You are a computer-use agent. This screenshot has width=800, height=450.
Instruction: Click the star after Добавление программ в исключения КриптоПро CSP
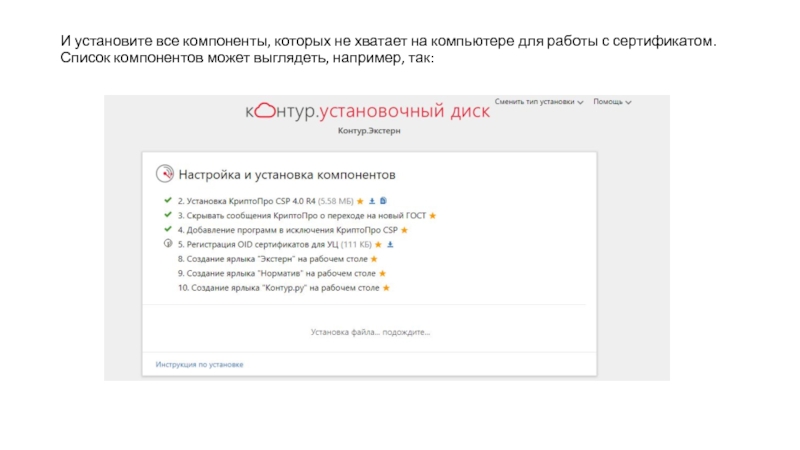pyautogui.click(x=405, y=230)
